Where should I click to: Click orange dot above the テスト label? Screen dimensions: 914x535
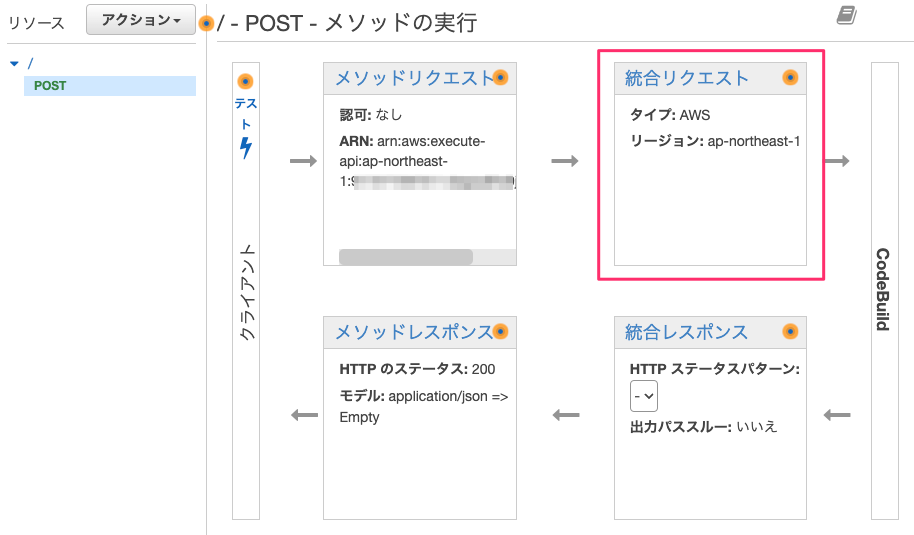click(245, 81)
